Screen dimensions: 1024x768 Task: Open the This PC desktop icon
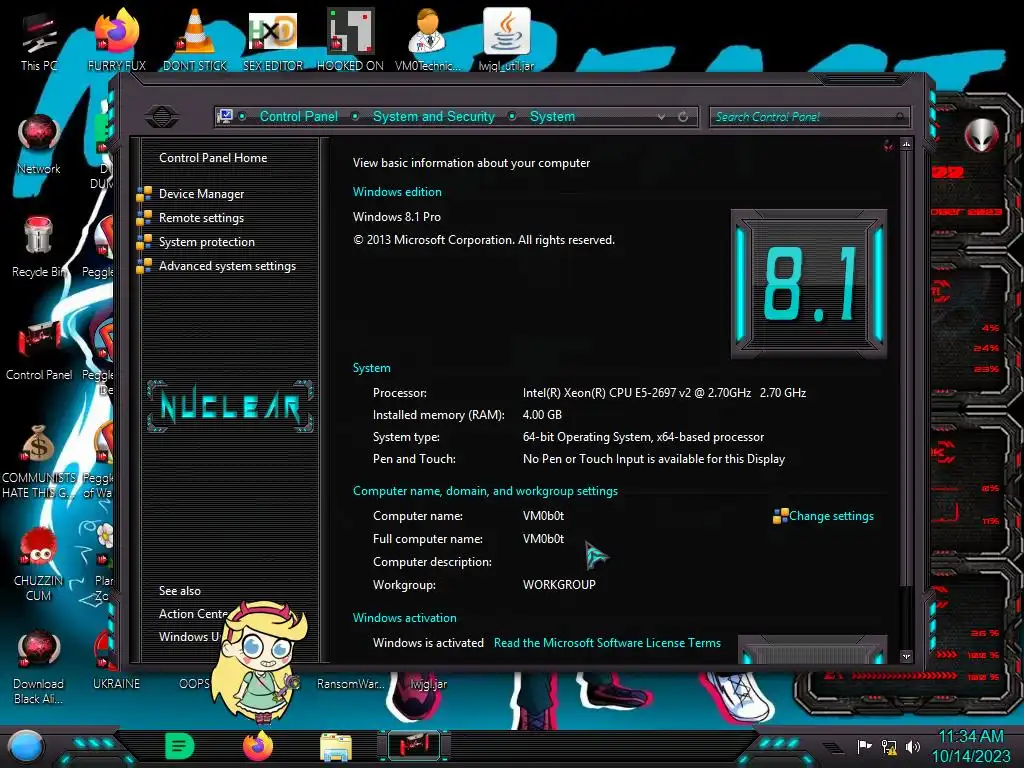[x=39, y=40]
